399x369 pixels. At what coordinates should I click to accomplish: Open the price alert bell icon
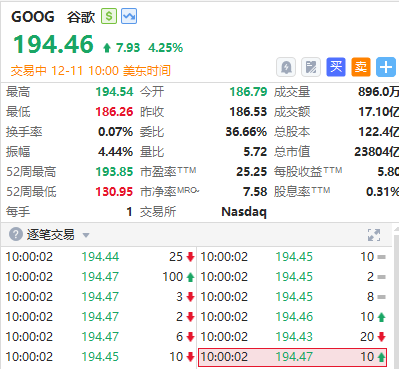286,67
